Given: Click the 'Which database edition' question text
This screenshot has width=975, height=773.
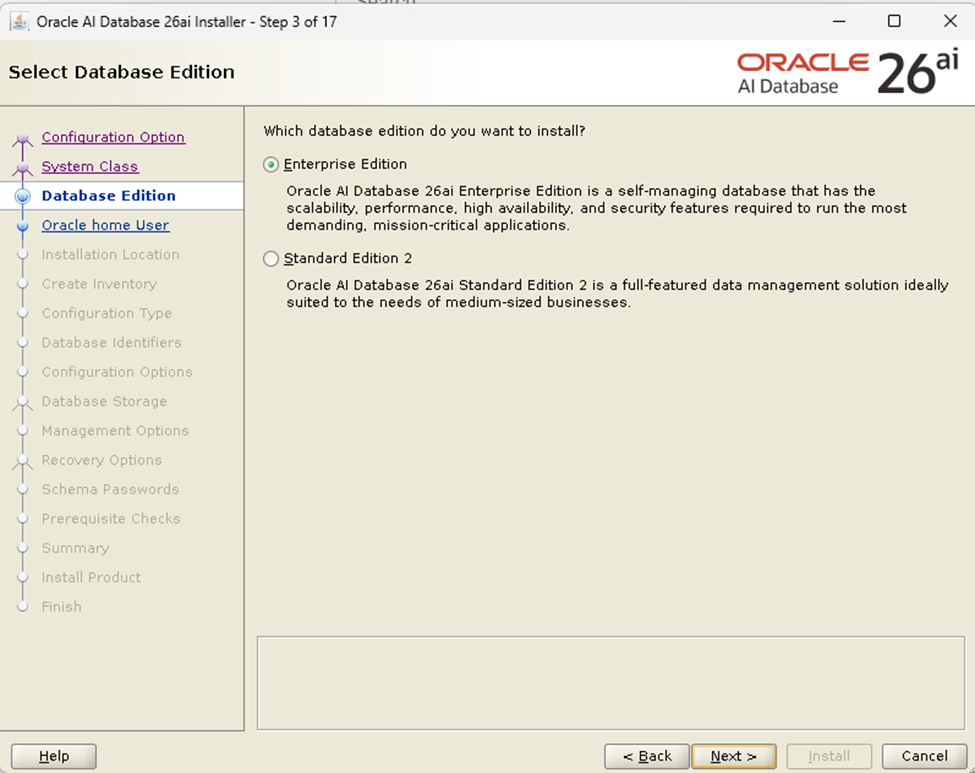Looking at the screenshot, I should (424, 131).
